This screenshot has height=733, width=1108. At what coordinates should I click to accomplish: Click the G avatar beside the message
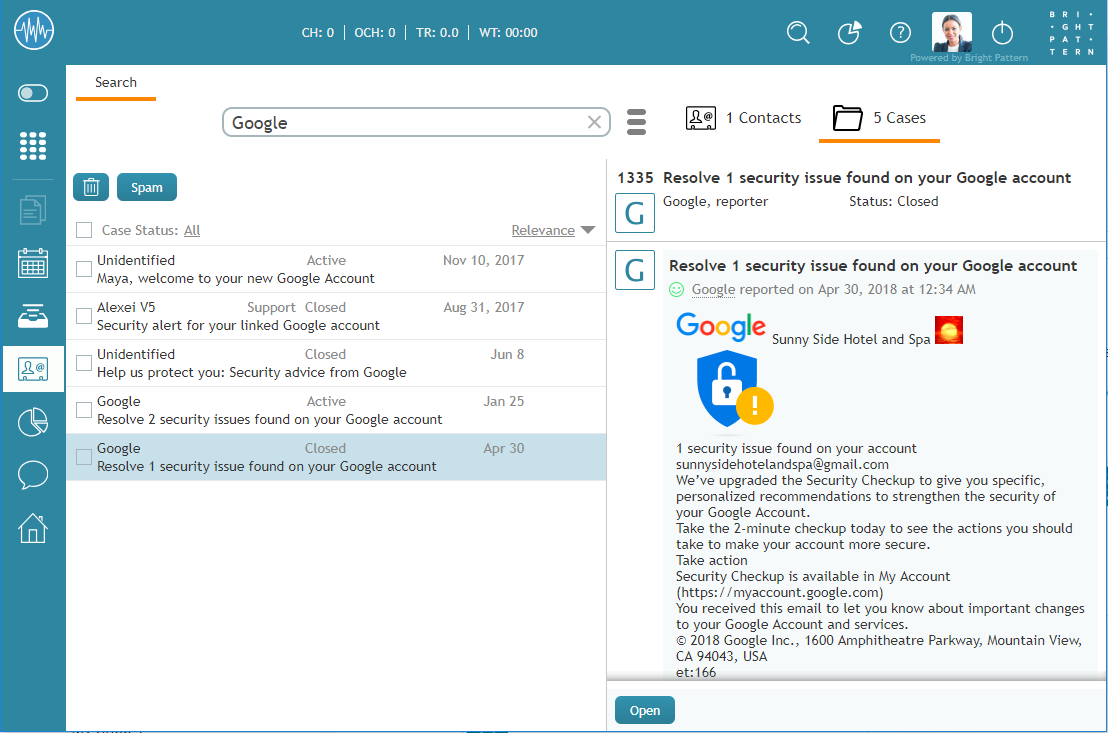tap(635, 270)
